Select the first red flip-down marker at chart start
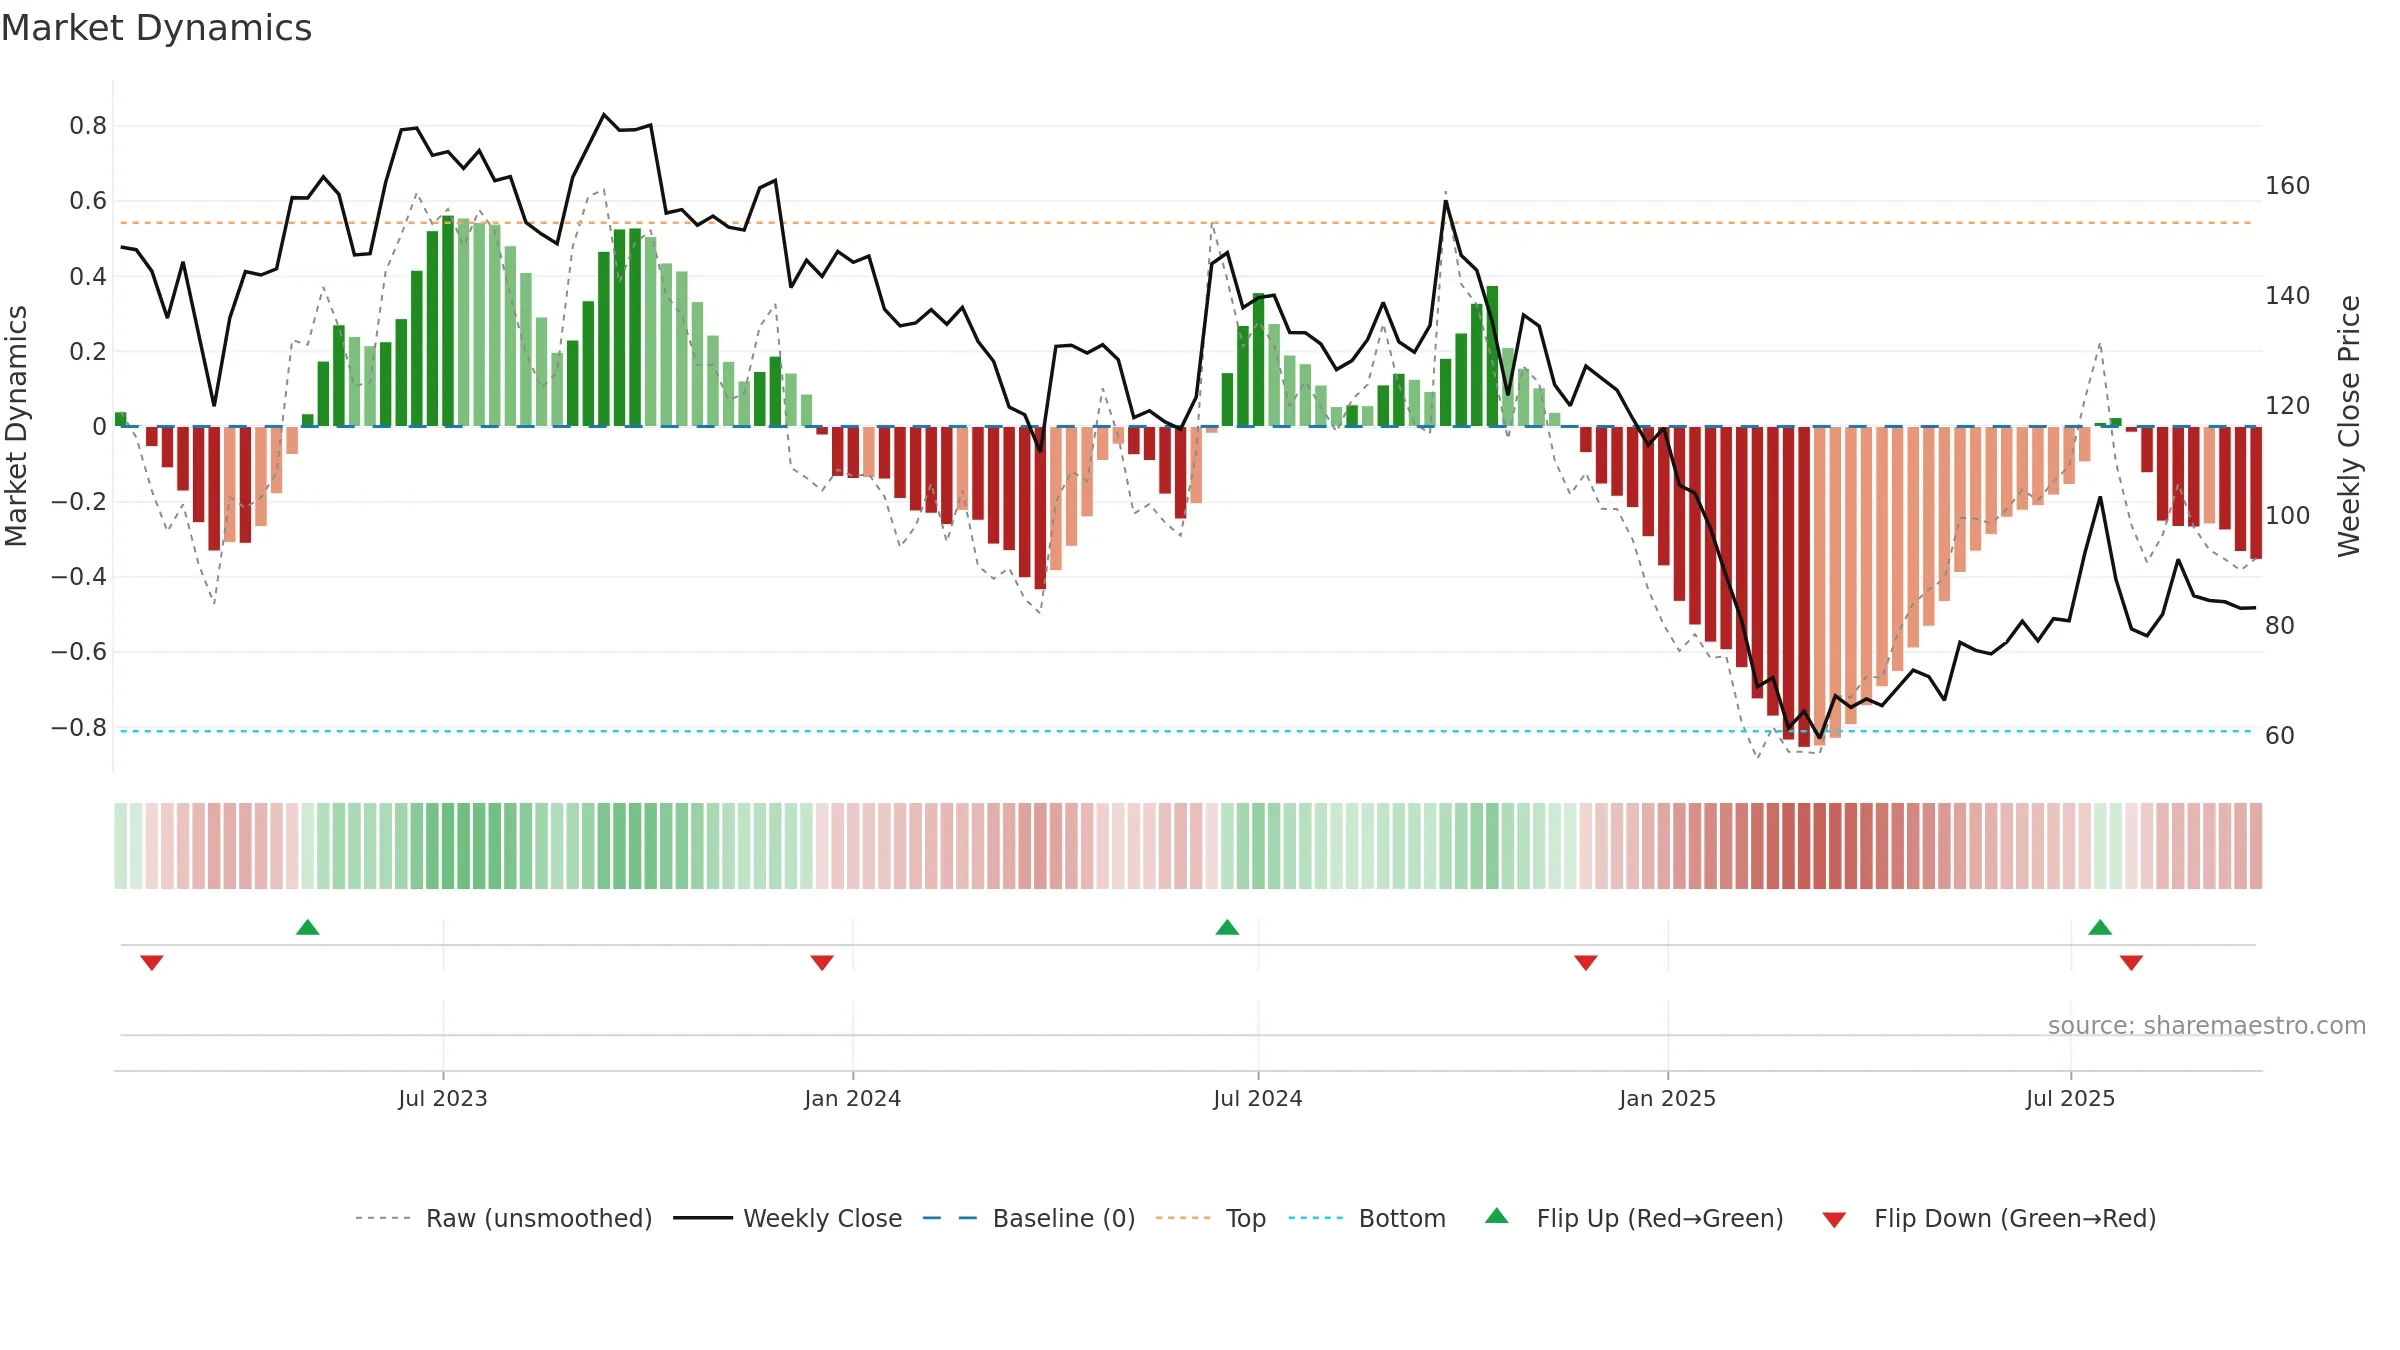 click(x=152, y=963)
